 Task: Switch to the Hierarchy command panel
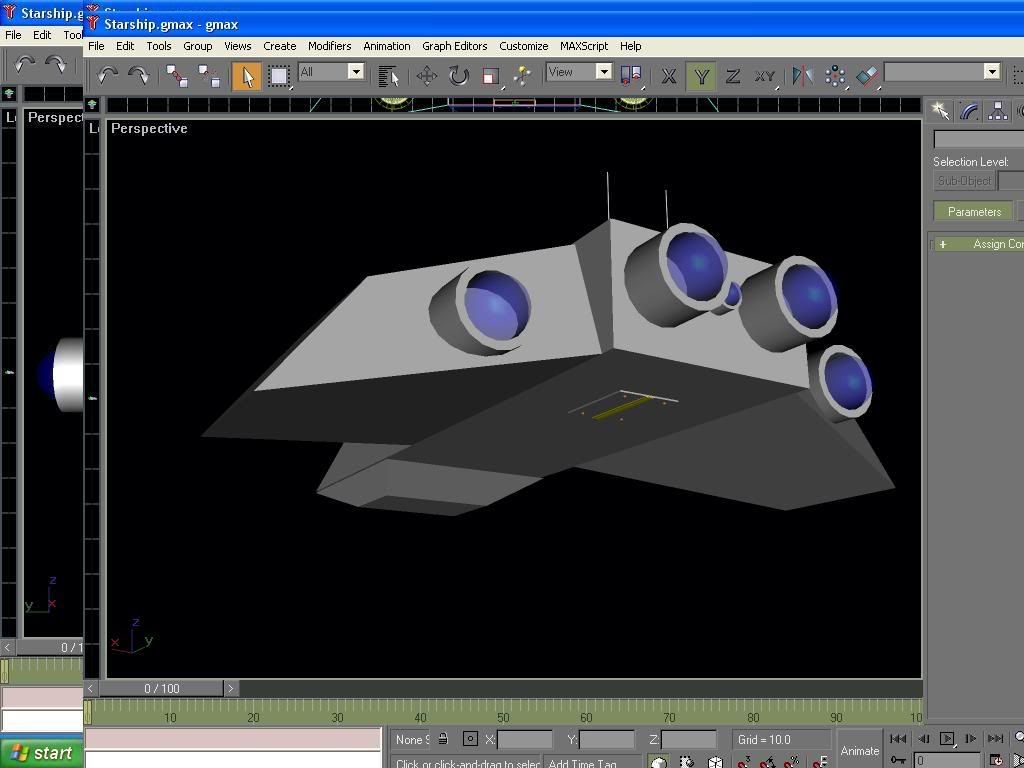pyautogui.click(x=998, y=110)
